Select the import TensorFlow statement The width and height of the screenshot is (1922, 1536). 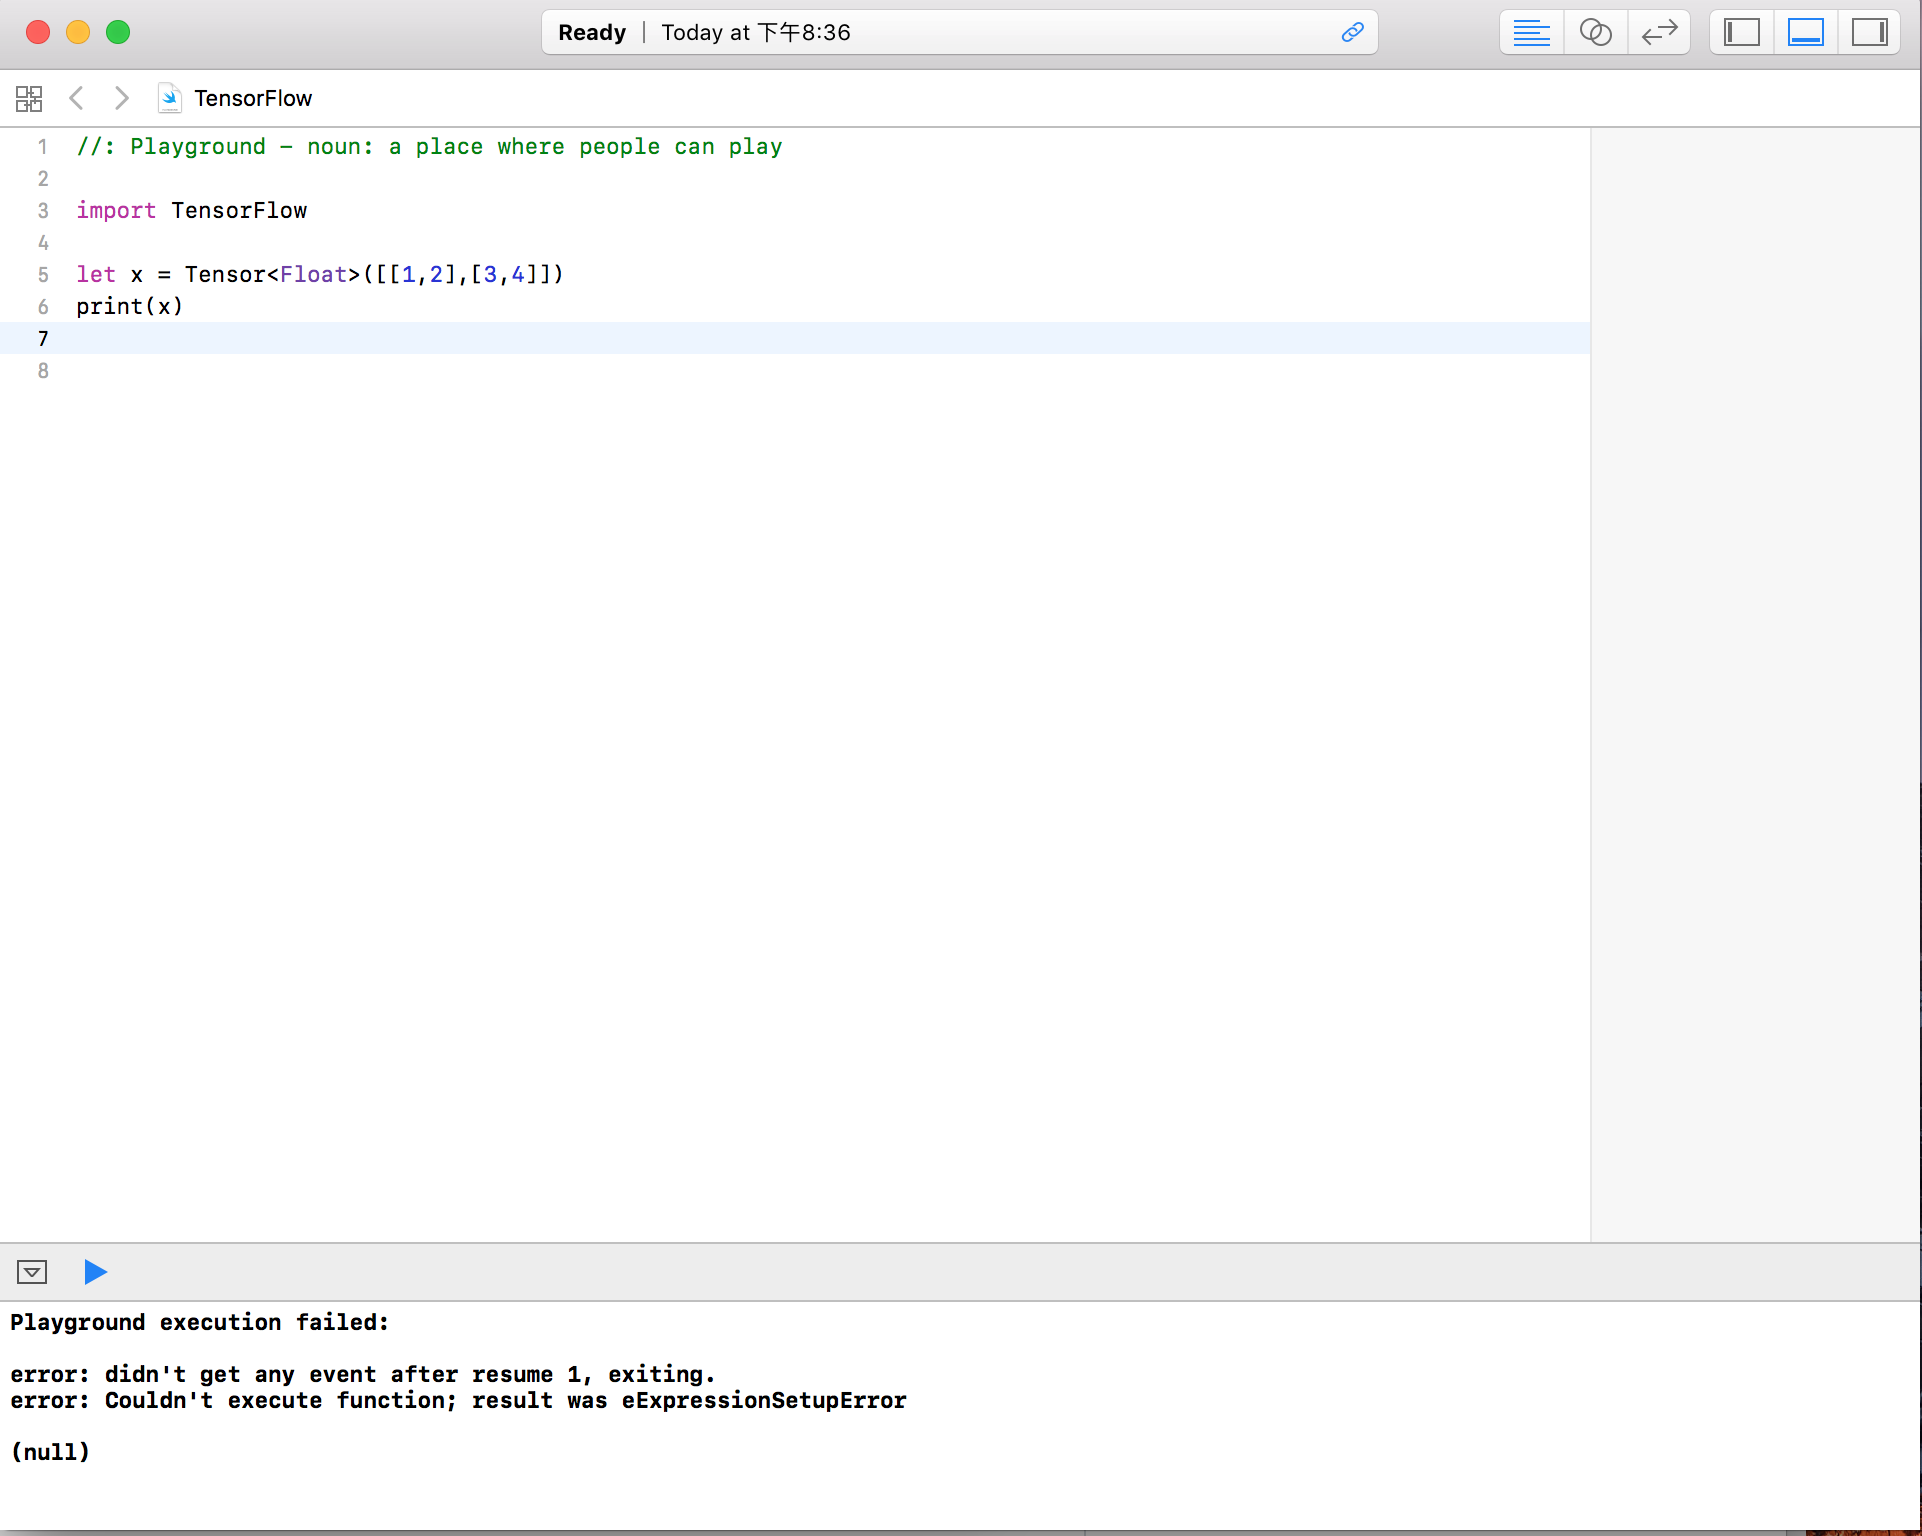pos(191,210)
